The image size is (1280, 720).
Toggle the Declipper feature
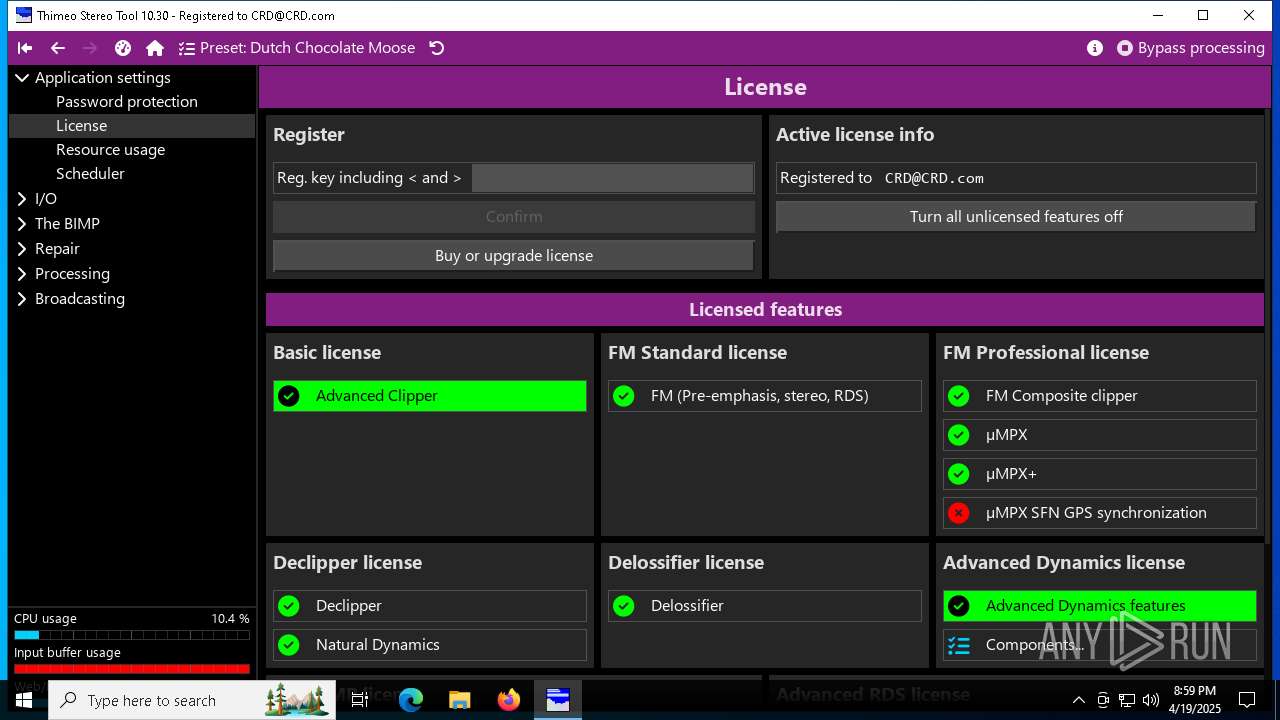(x=430, y=606)
